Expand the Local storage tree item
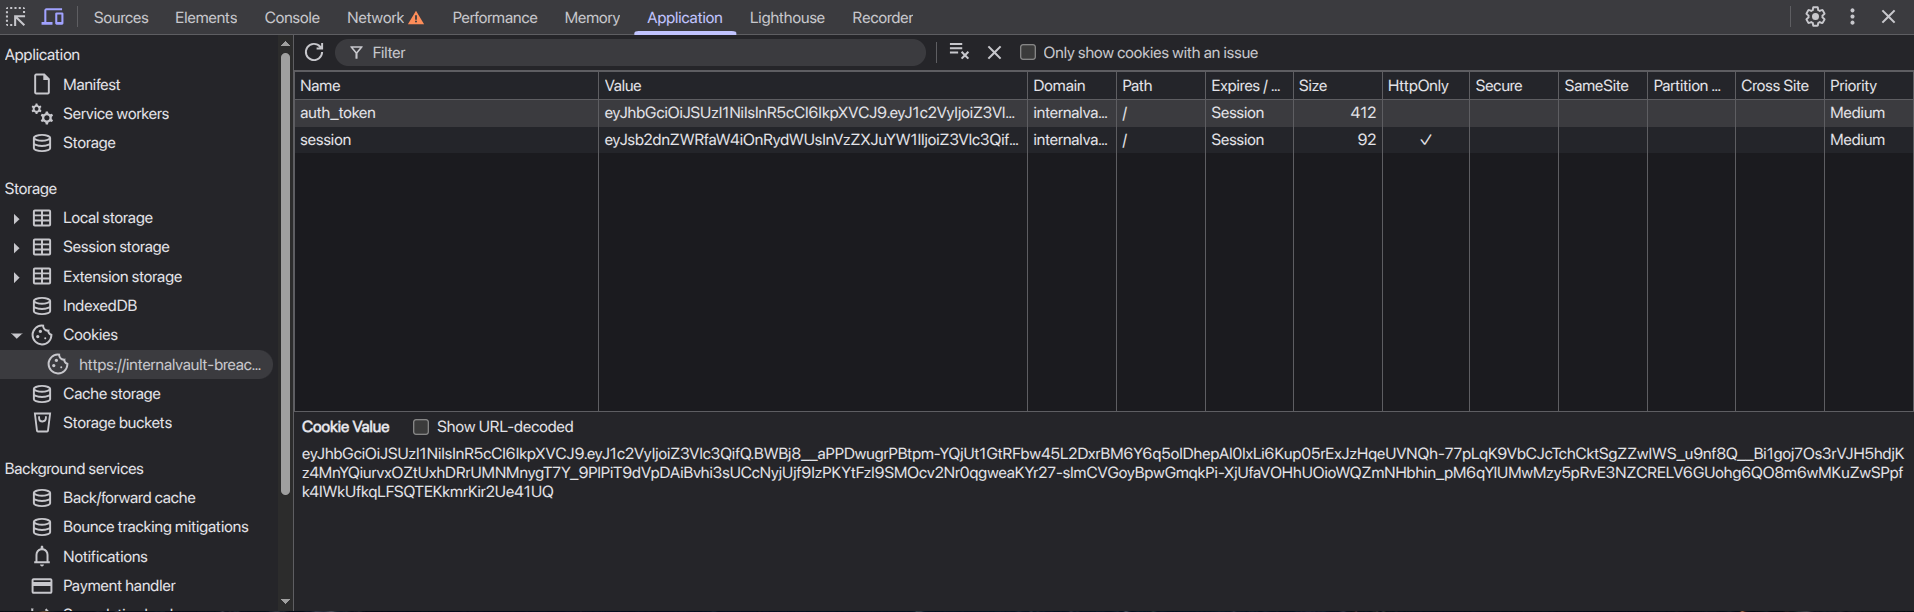Screen dimensions: 1914x612 [x=16, y=218]
